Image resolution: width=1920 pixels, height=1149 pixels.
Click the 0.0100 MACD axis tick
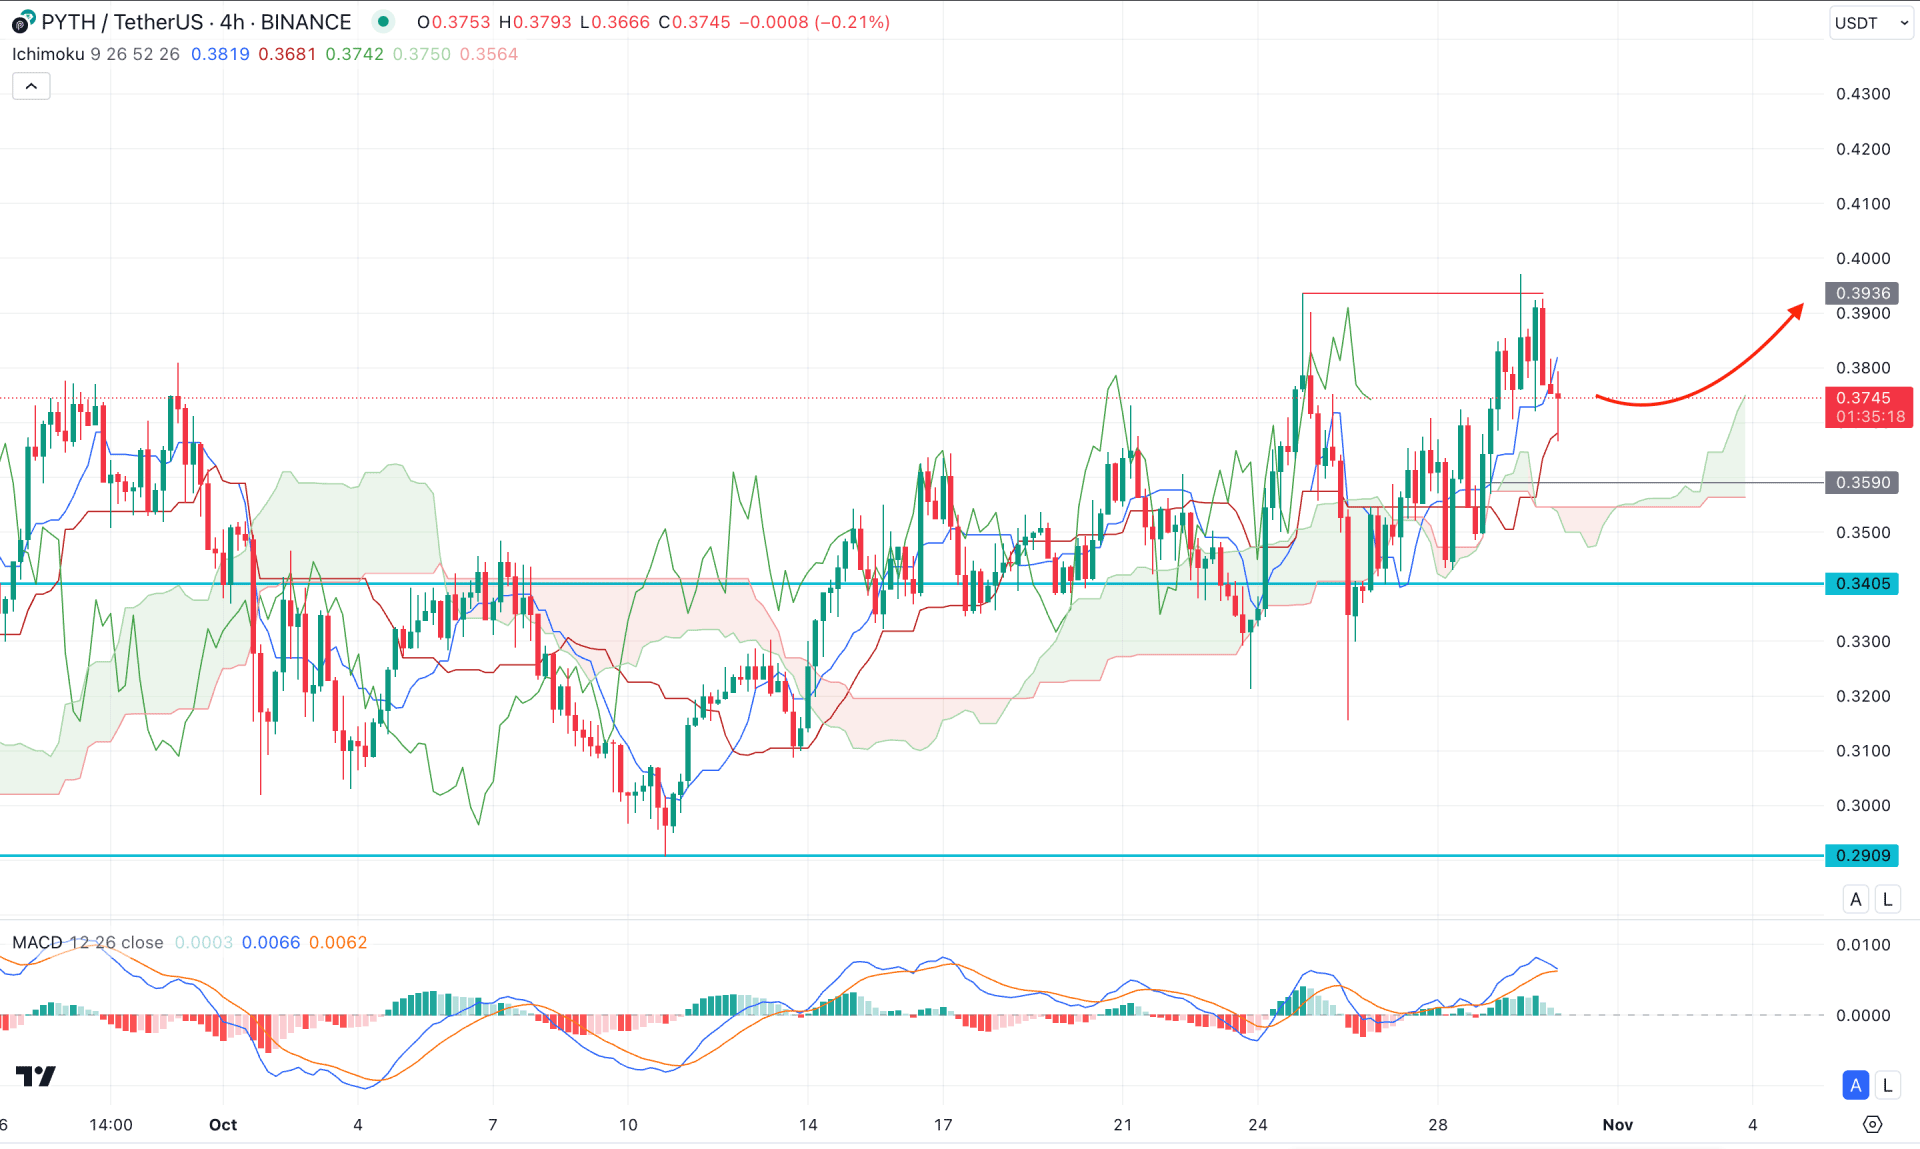[x=1862, y=944]
